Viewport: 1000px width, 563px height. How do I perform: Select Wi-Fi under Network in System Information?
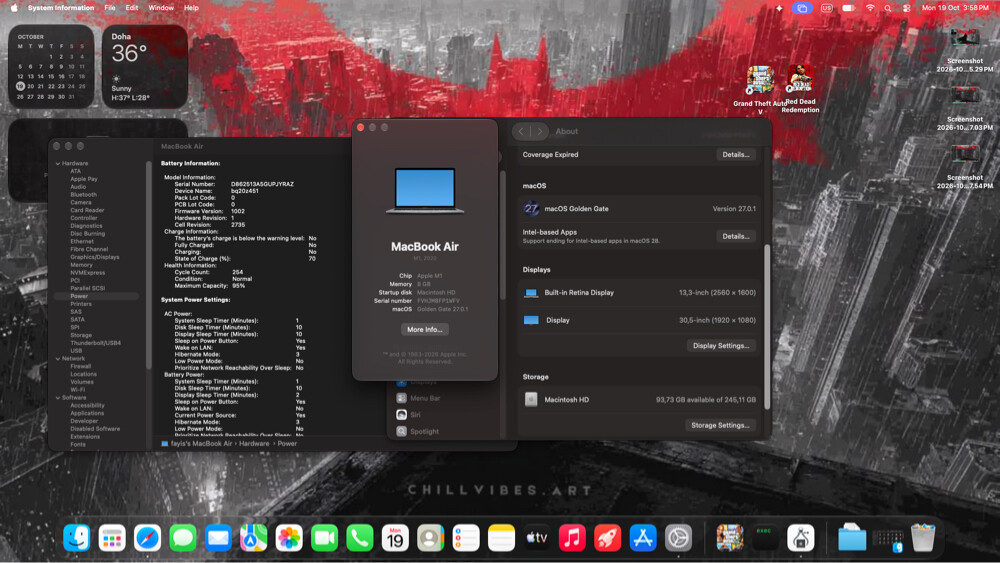(x=77, y=390)
